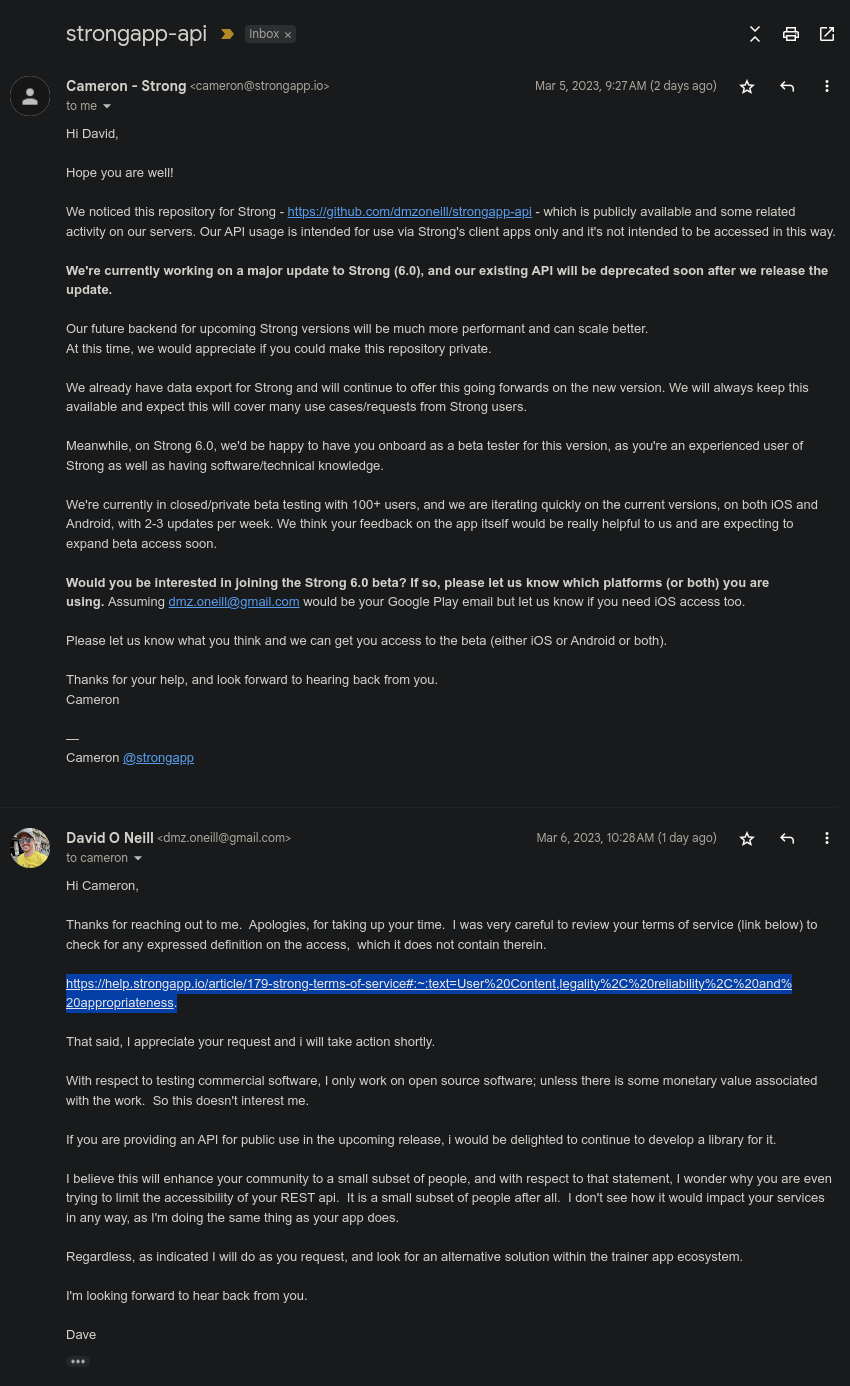Open more options menu for David's email
The height and width of the screenshot is (1386, 850).
pos(827,838)
